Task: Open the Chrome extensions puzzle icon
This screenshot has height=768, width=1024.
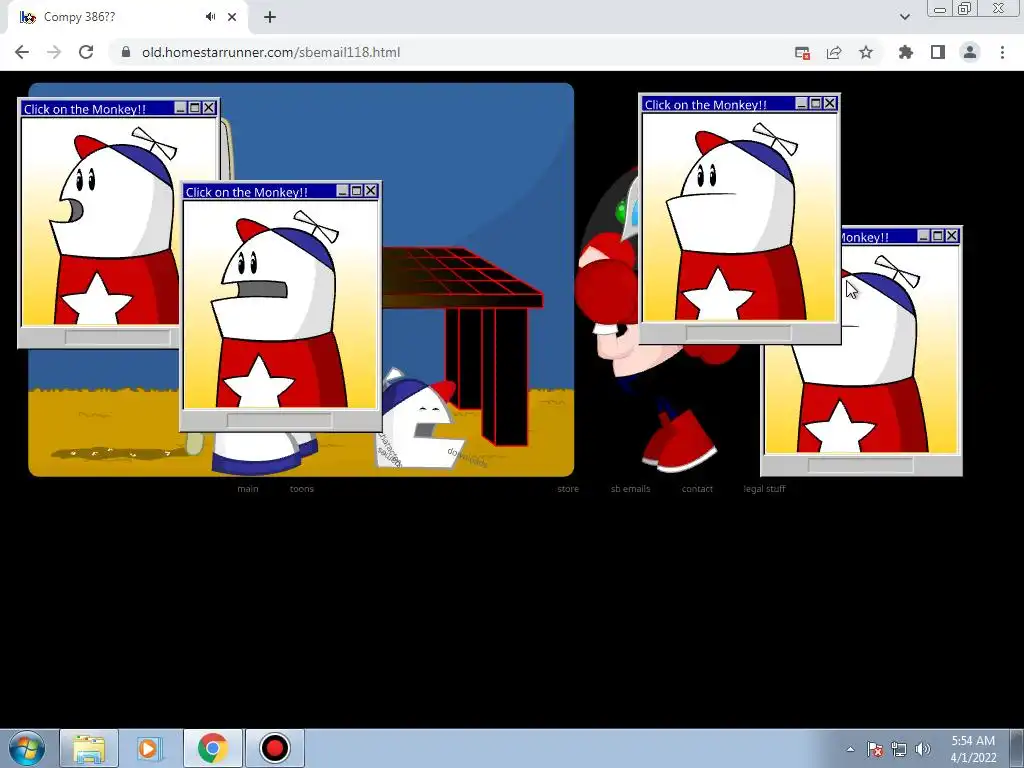Action: [x=906, y=52]
